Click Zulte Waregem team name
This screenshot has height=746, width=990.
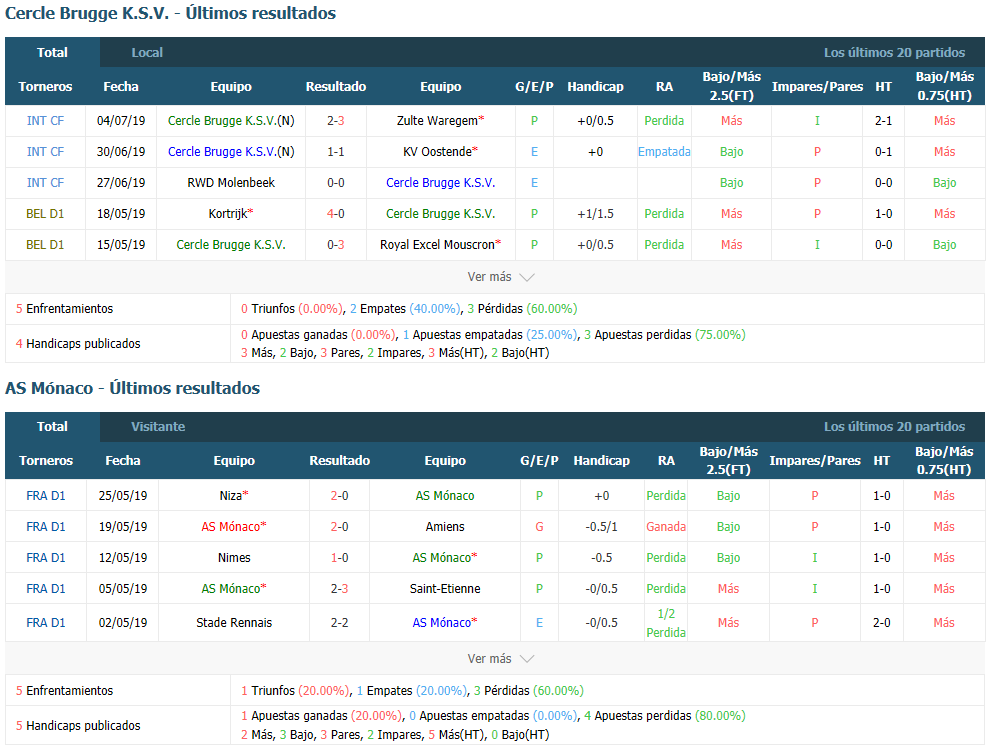click(438, 121)
